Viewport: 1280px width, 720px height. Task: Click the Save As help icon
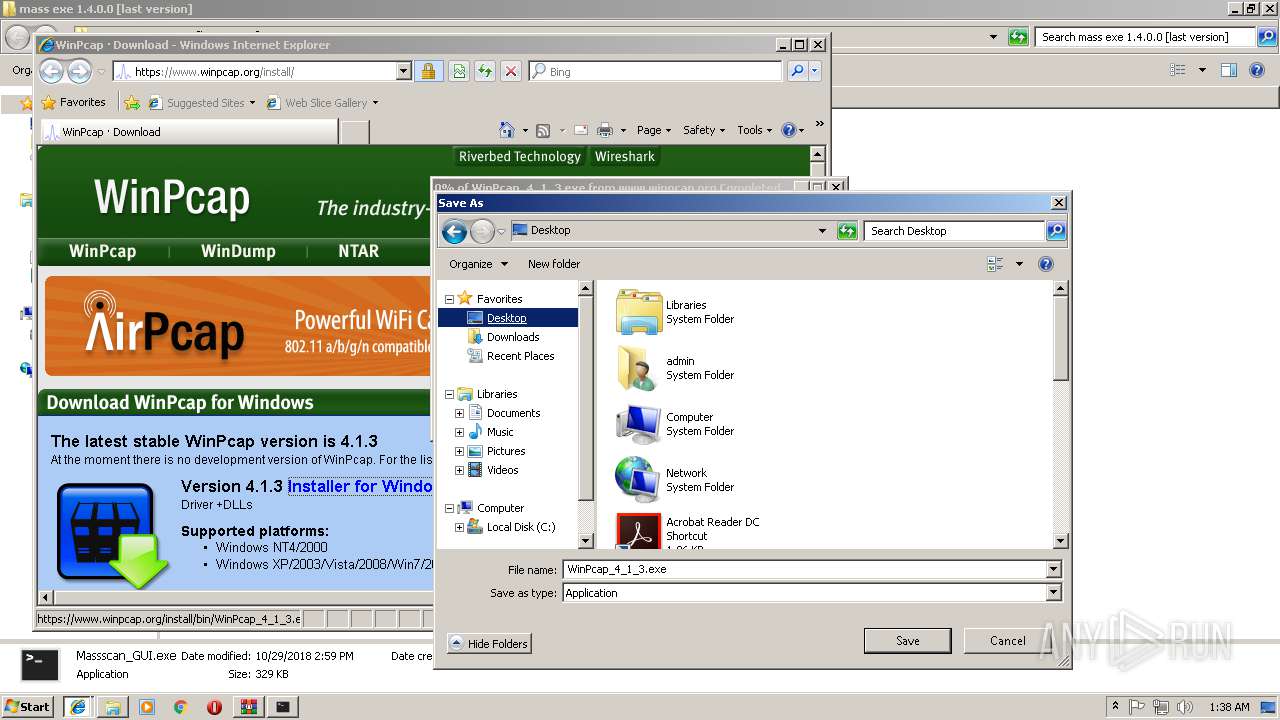point(1046,264)
